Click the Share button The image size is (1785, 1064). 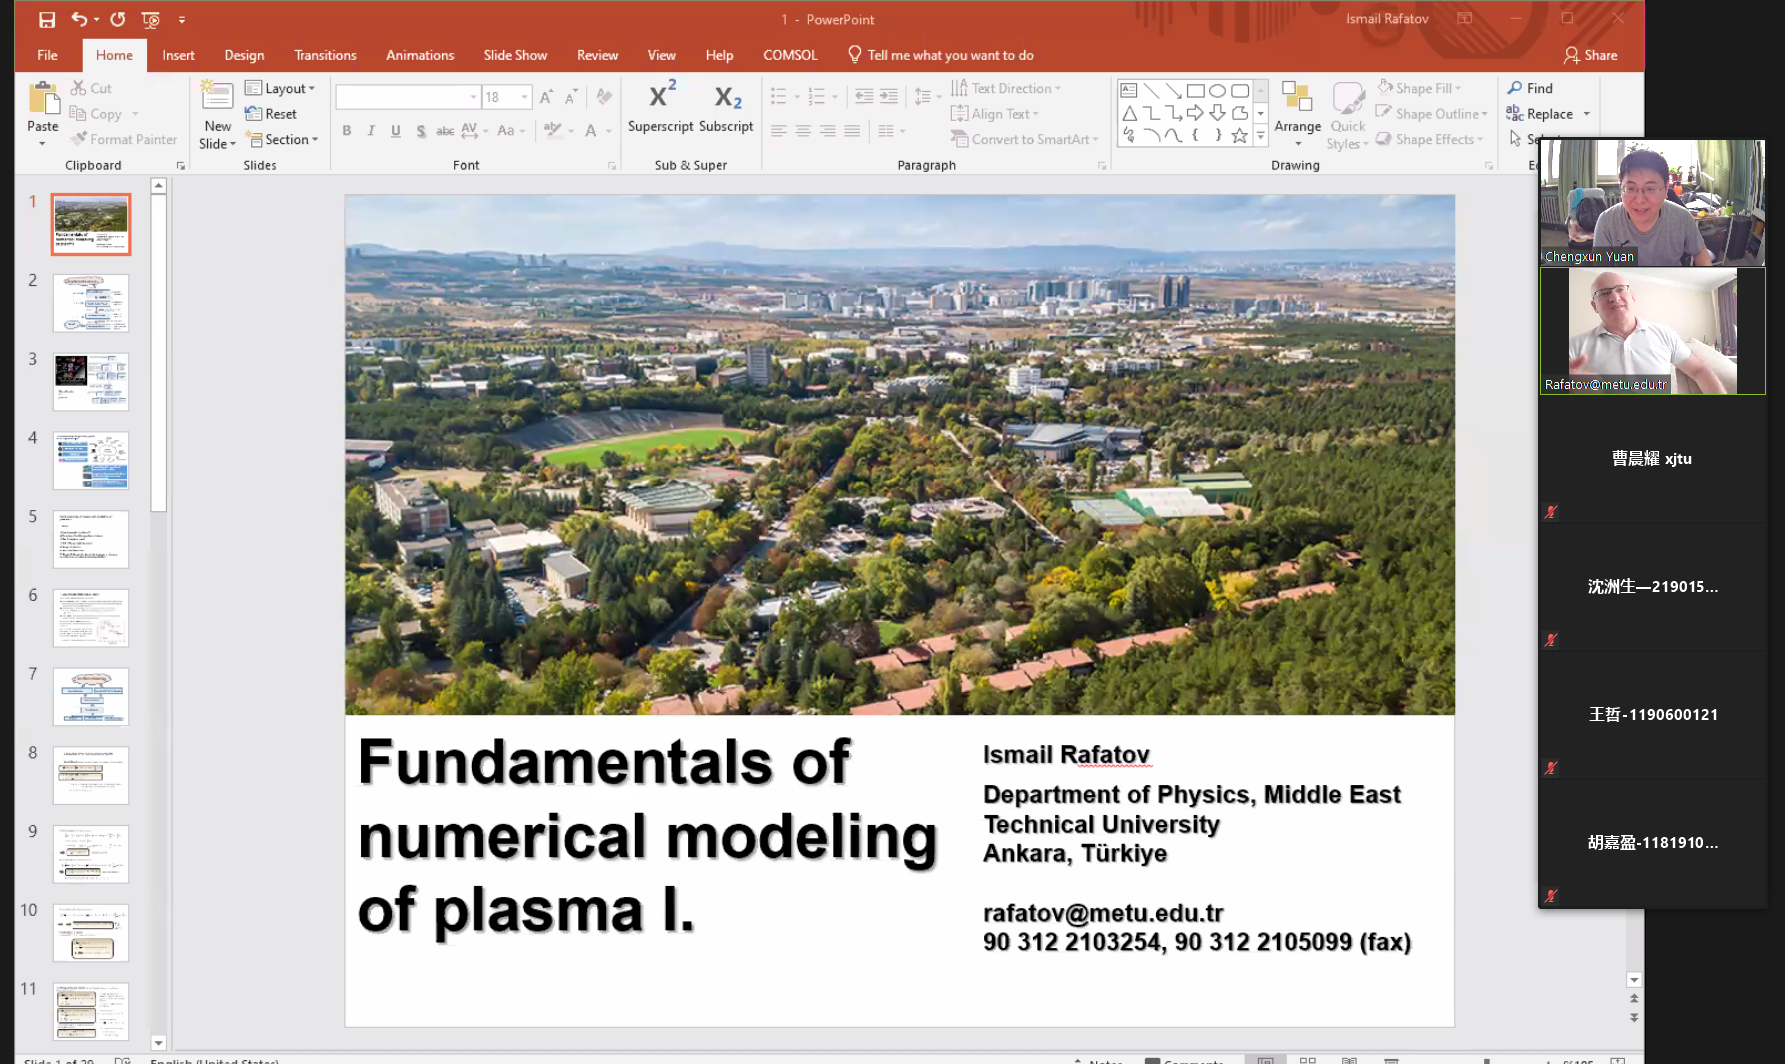(1591, 55)
